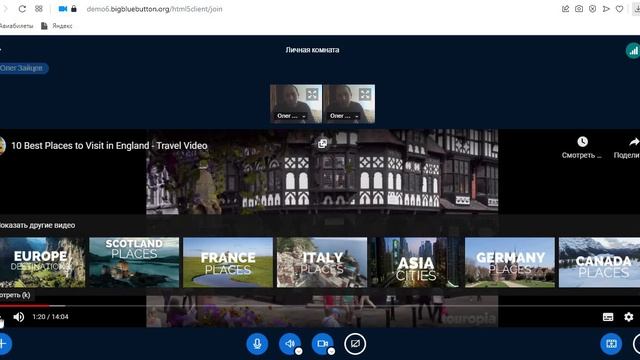Image resolution: width=640 pixels, height=360 pixels.
Task: Mute the BigBlueButton microphone
Action: (x=257, y=344)
